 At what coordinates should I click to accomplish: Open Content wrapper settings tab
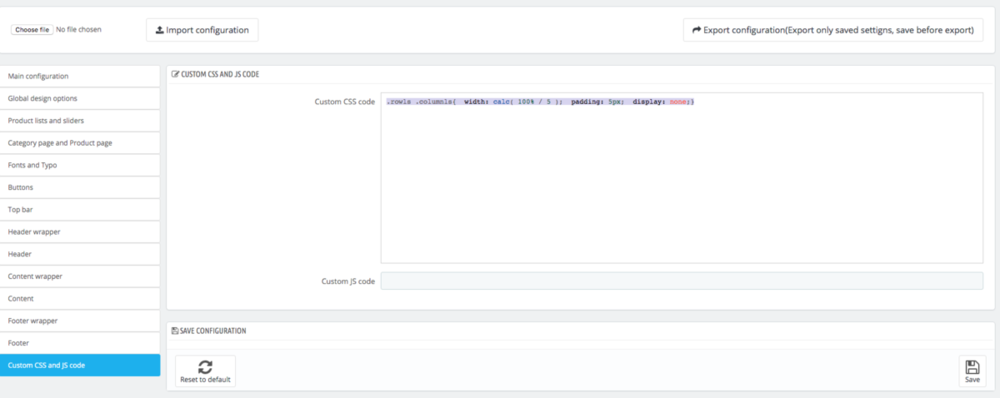pos(80,276)
